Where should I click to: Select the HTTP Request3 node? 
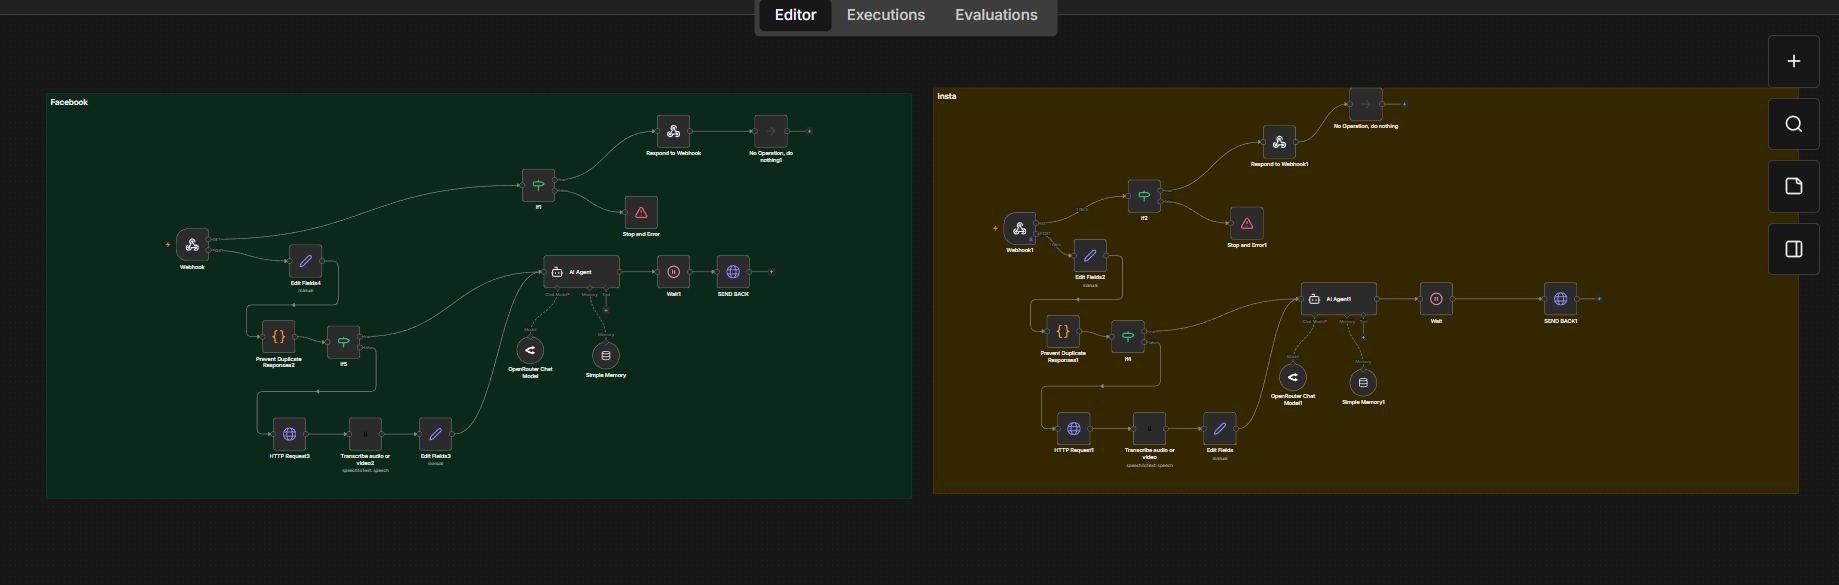coord(289,434)
